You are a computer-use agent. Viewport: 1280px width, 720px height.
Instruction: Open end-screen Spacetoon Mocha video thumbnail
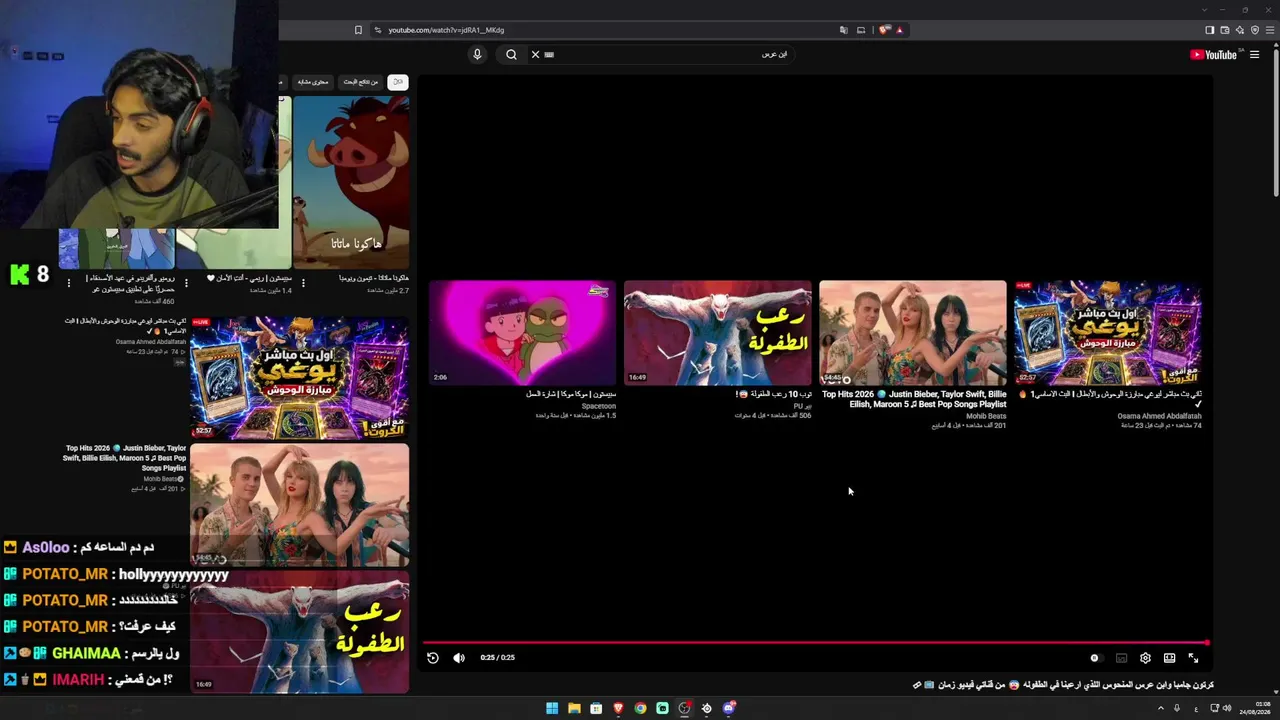coord(523,333)
